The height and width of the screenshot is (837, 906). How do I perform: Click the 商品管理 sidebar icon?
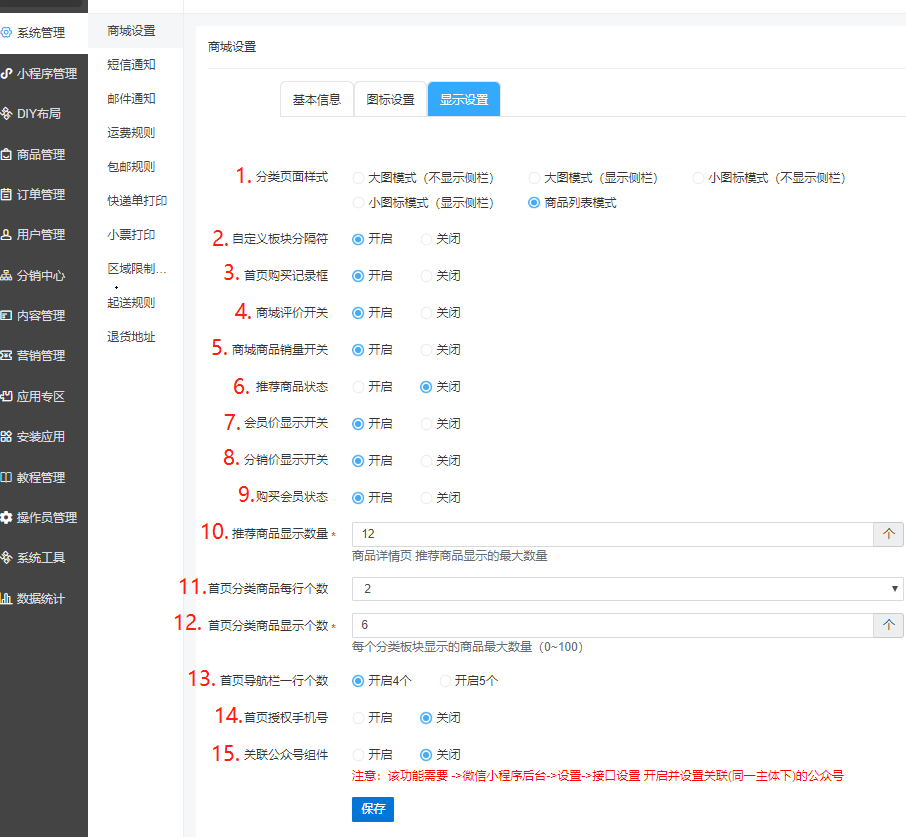(x=7, y=154)
